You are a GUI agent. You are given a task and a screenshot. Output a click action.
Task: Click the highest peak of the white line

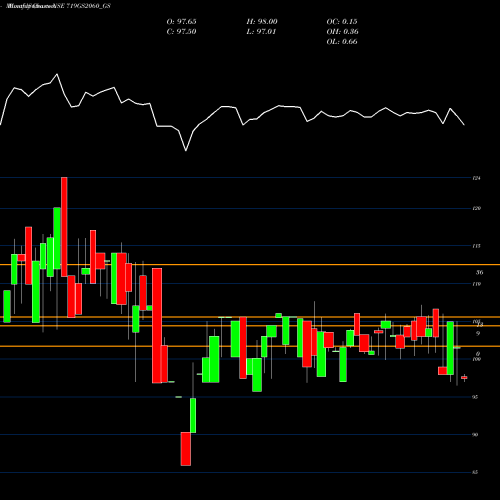(57, 74)
